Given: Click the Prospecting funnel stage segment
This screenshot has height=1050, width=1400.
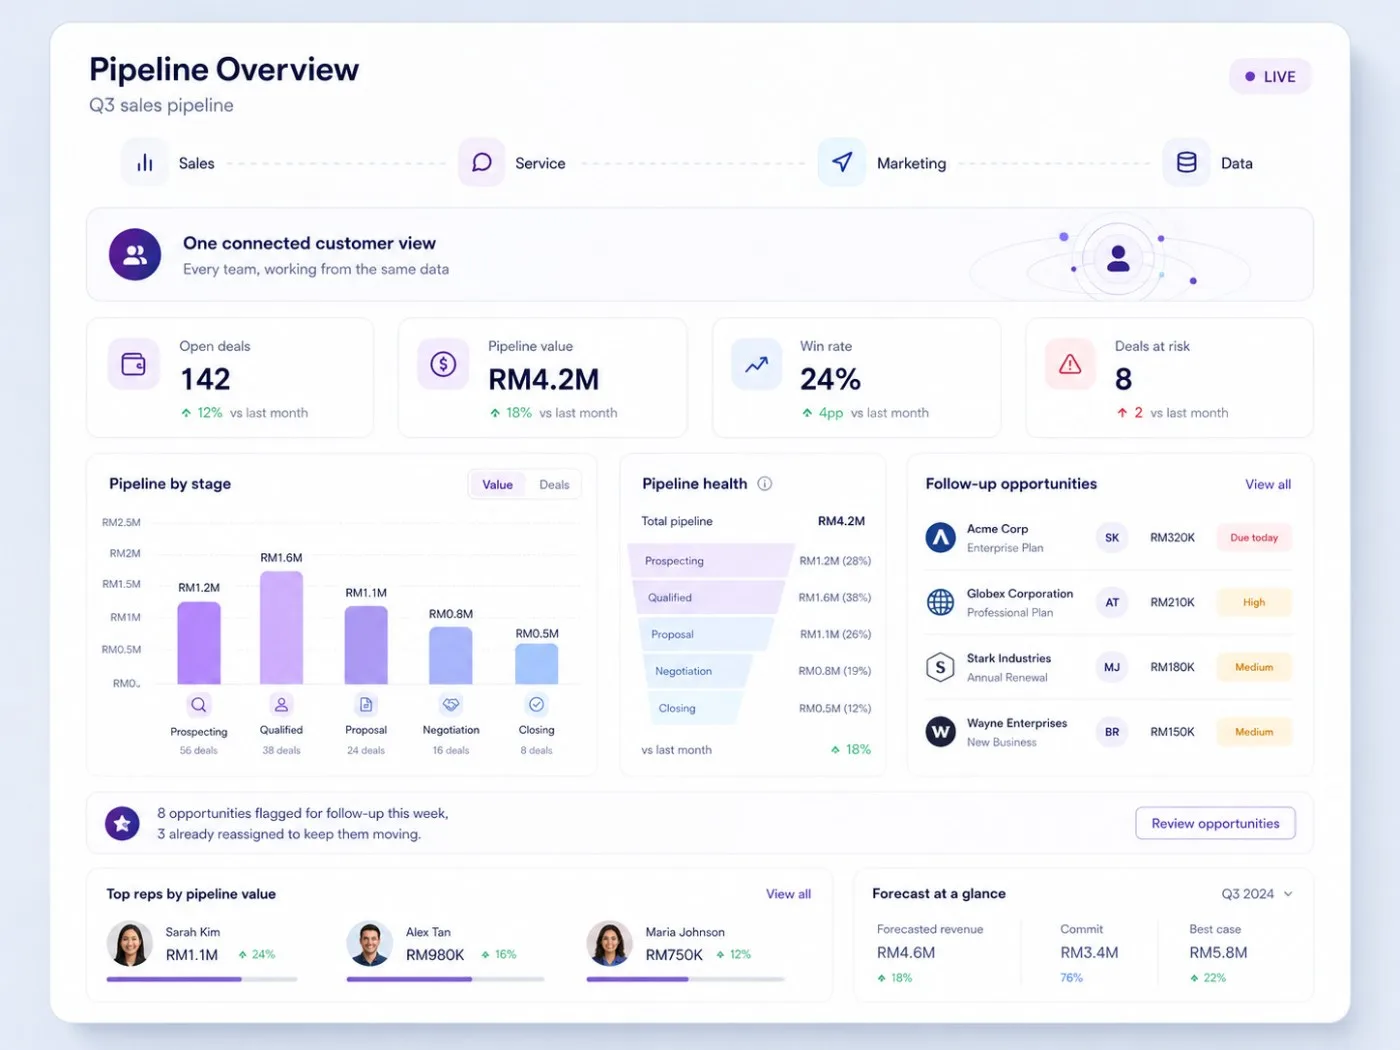Looking at the screenshot, I should [710, 561].
